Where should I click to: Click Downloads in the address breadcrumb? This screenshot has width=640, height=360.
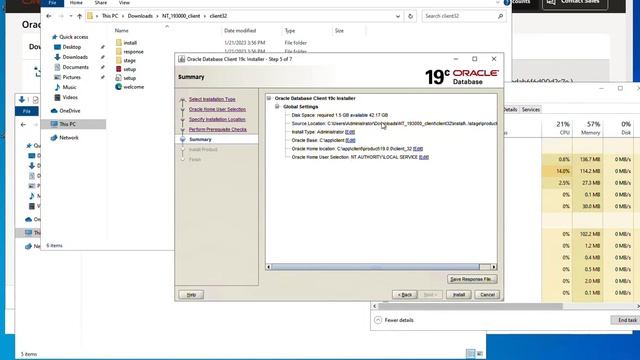[140, 16]
